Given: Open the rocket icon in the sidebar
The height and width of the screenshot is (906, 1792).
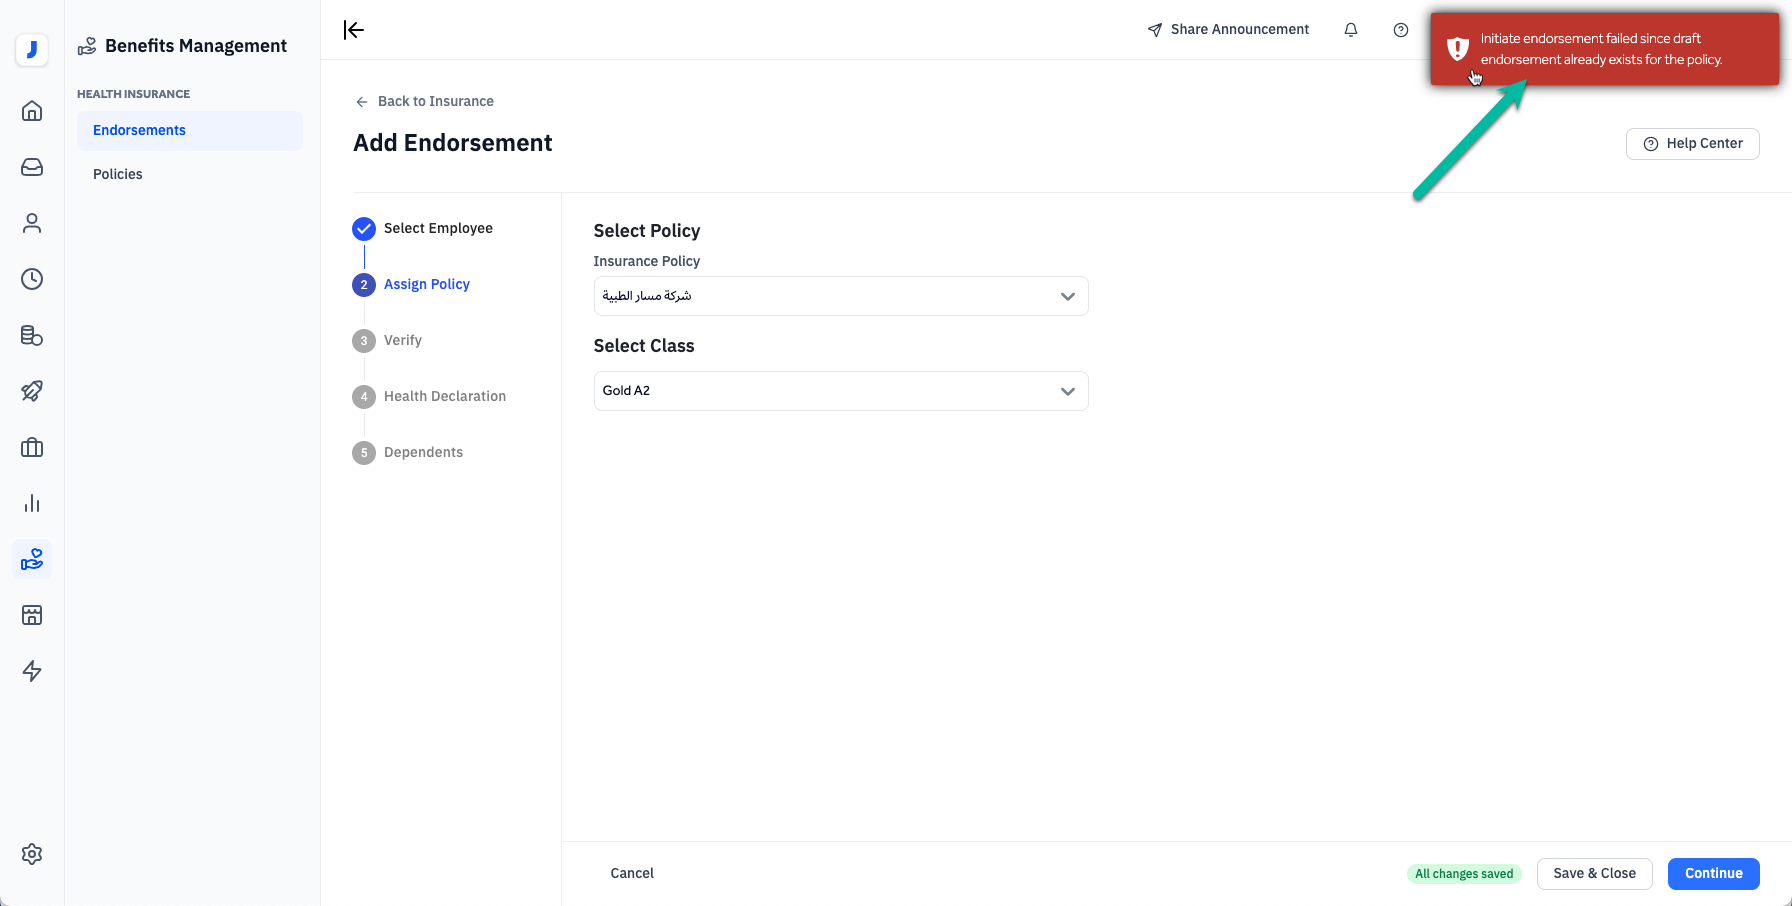Looking at the screenshot, I should 32,391.
